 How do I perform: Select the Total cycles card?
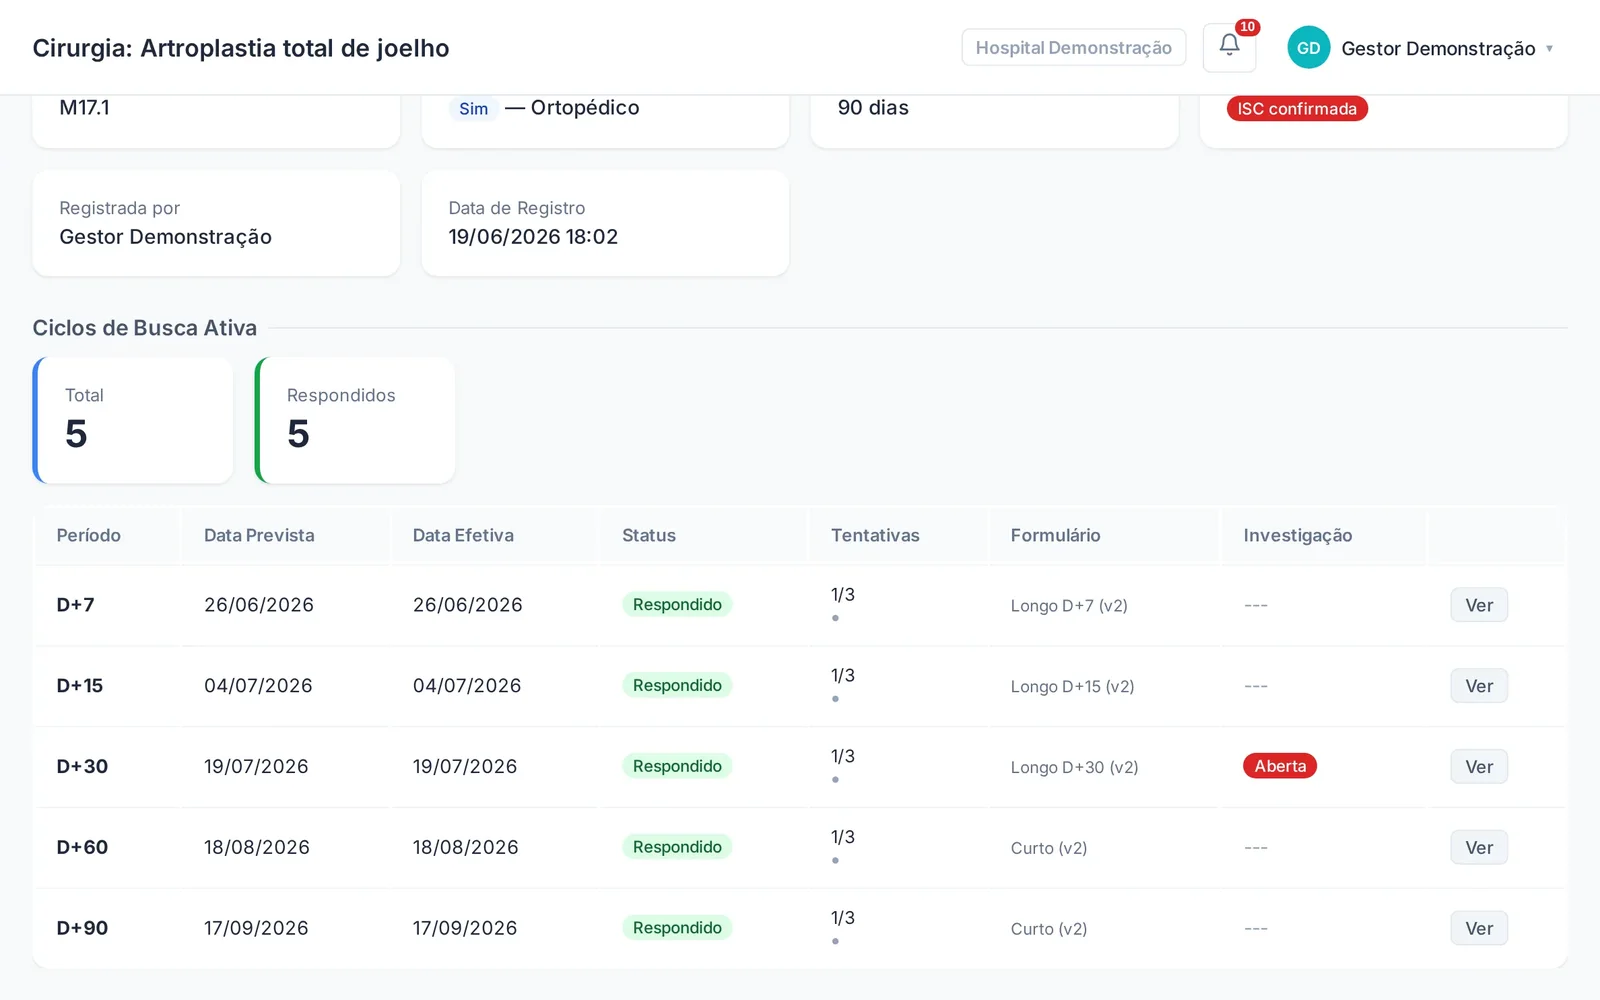pos(133,420)
